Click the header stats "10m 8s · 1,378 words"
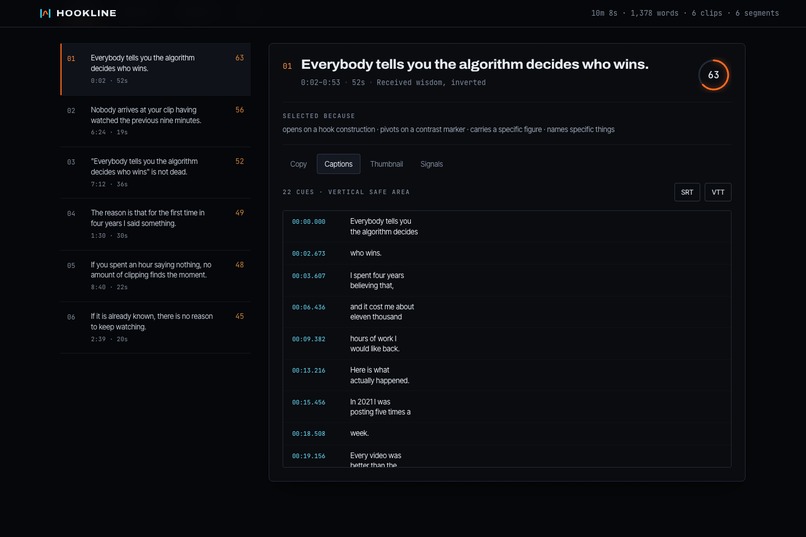 click(x=634, y=13)
